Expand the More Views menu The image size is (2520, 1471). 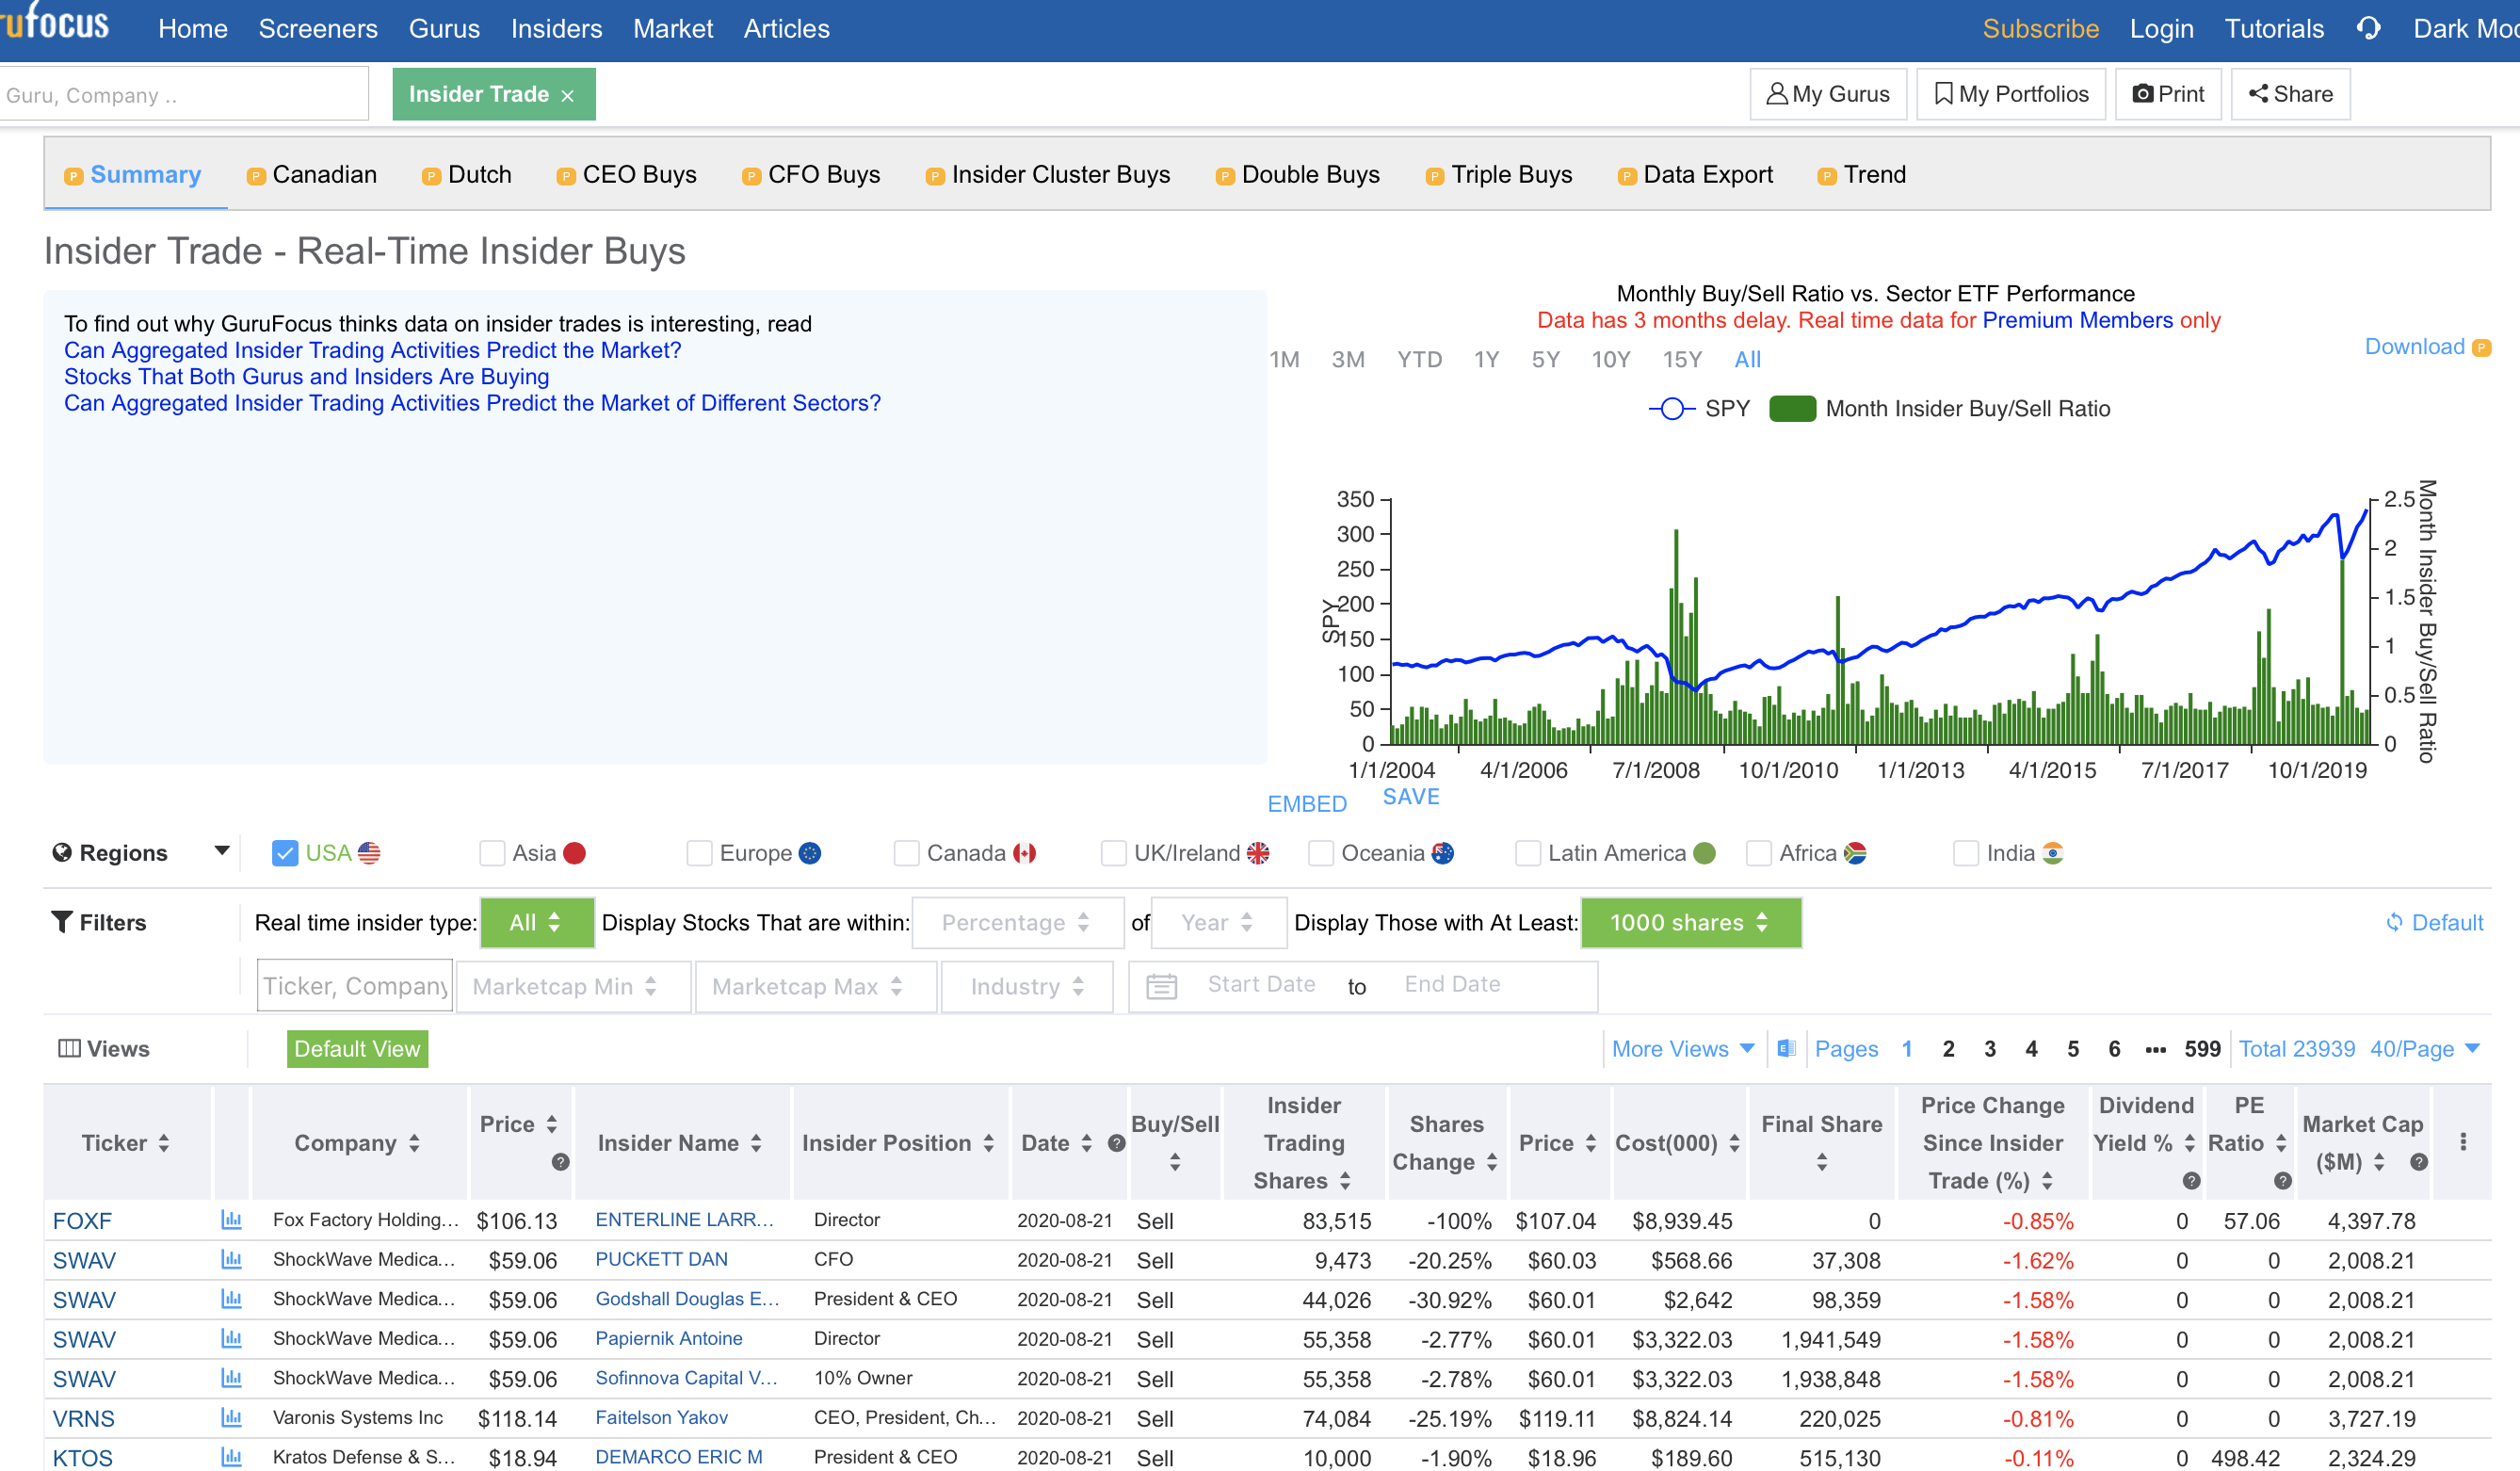(x=1683, y=1048)
